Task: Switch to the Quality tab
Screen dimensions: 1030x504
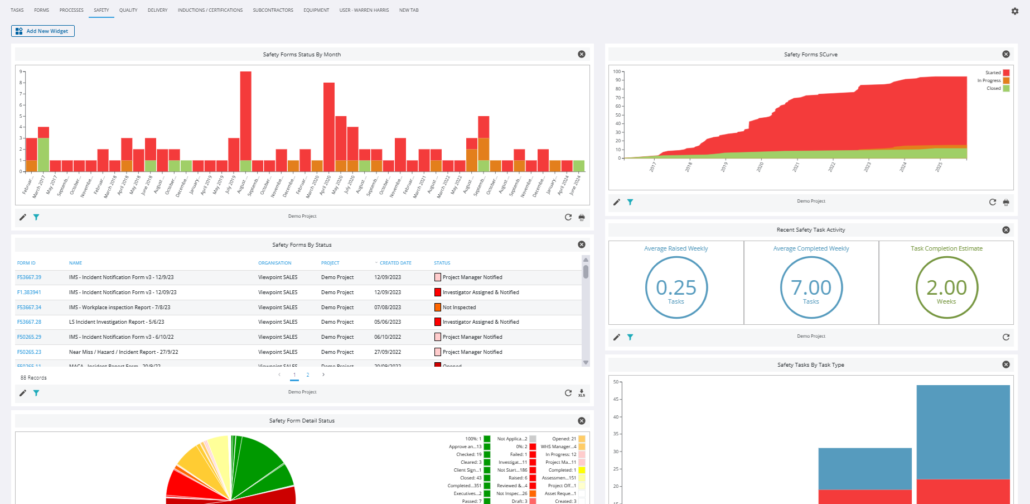Action: 128,9
